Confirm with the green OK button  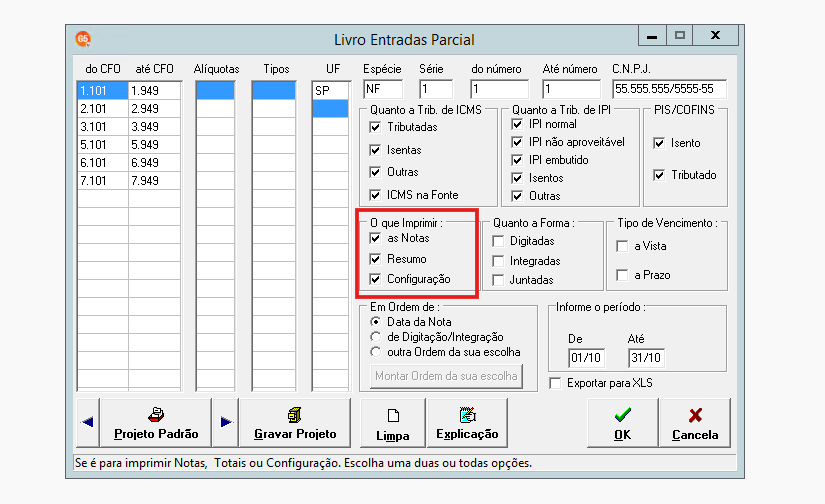click(622, 422)
